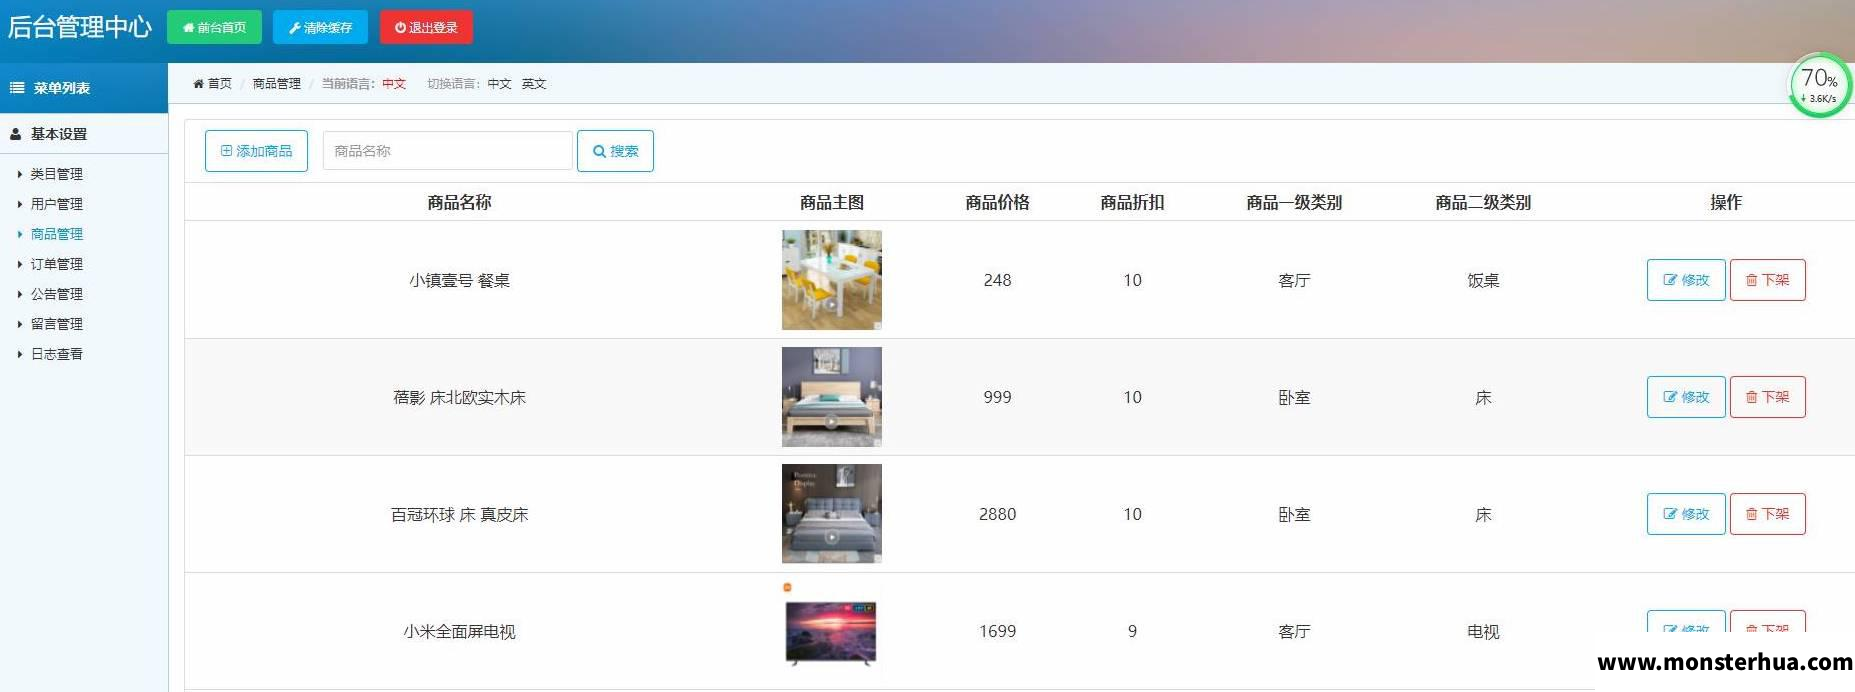Screen dimensions: 1855x692
Task: Click the 商品价格 column header
Action: click(x=997, y=202)
